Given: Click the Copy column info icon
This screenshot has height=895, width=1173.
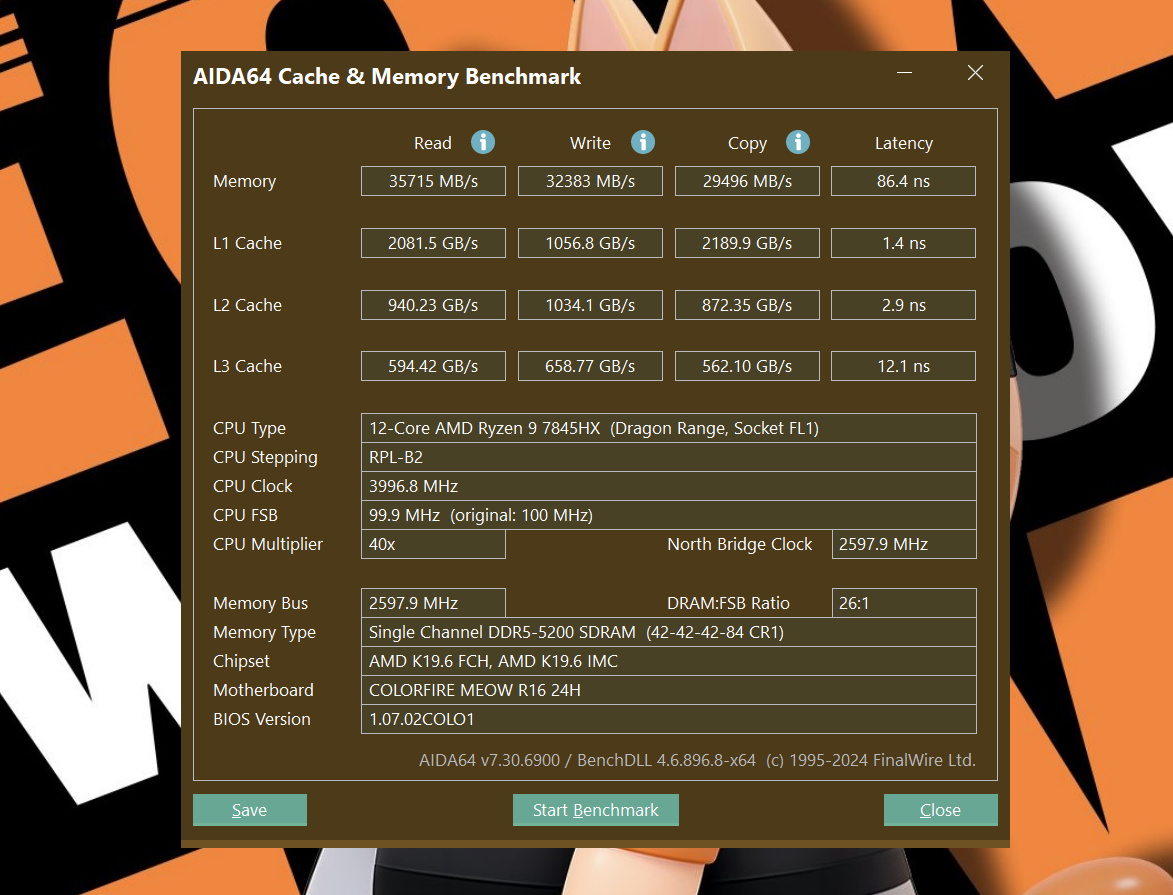Looking at the screenshot, I should click(x=797, y=142).
